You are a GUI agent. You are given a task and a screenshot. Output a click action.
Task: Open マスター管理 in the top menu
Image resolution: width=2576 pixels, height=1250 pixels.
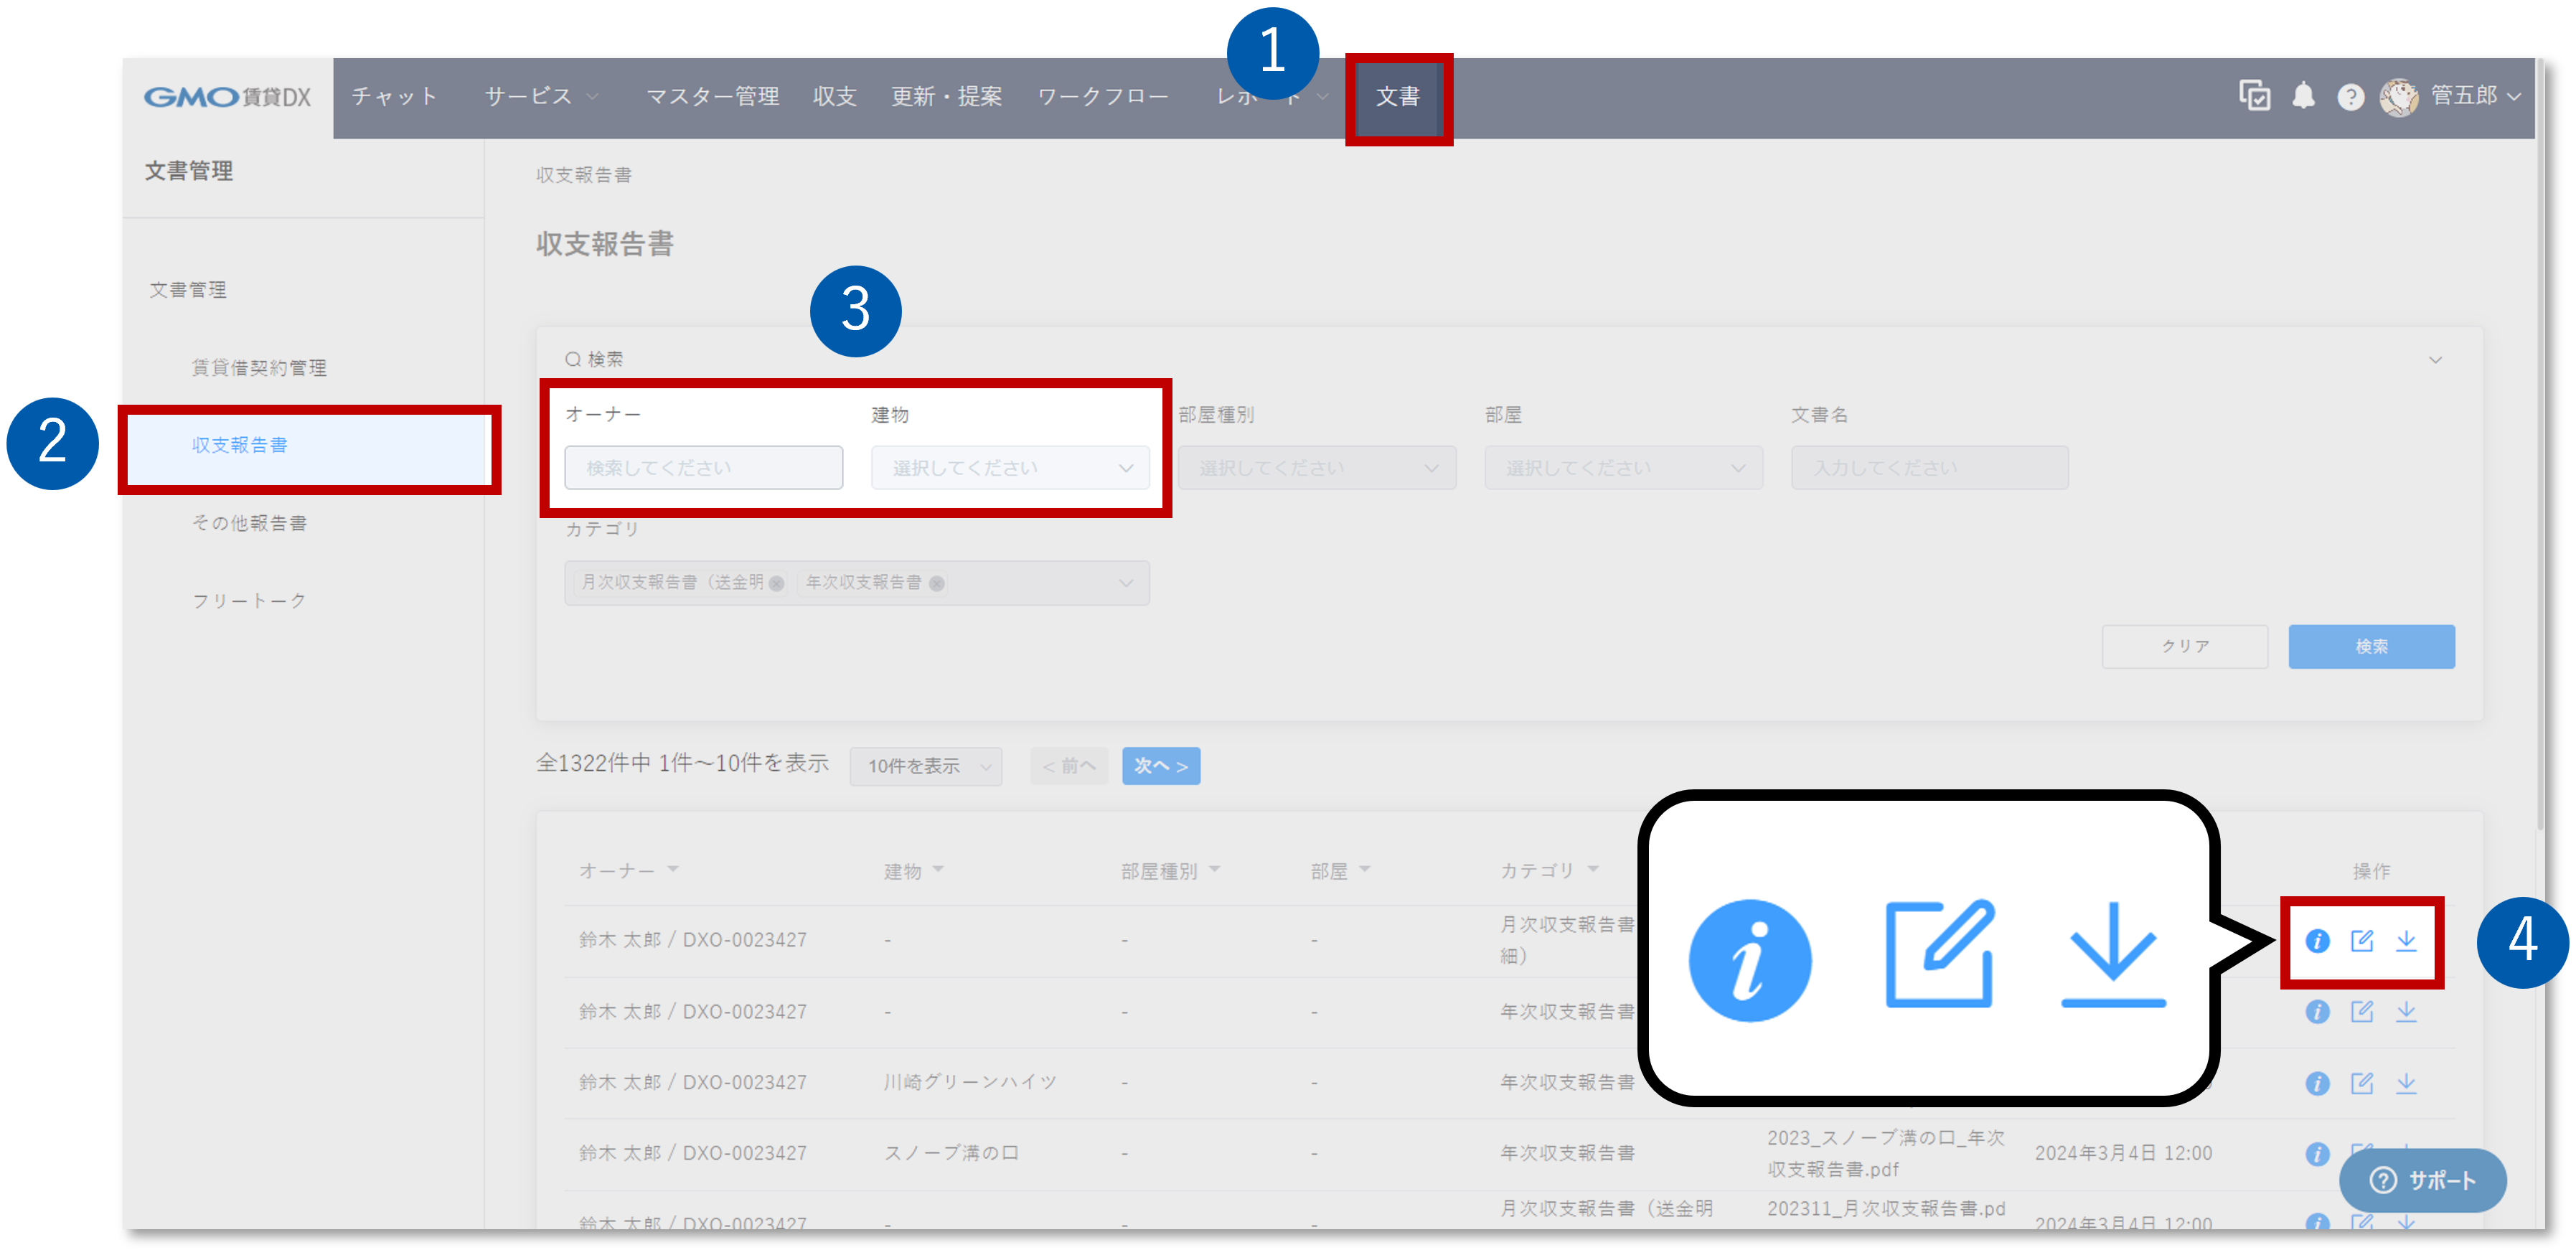(x=712, y=97)
